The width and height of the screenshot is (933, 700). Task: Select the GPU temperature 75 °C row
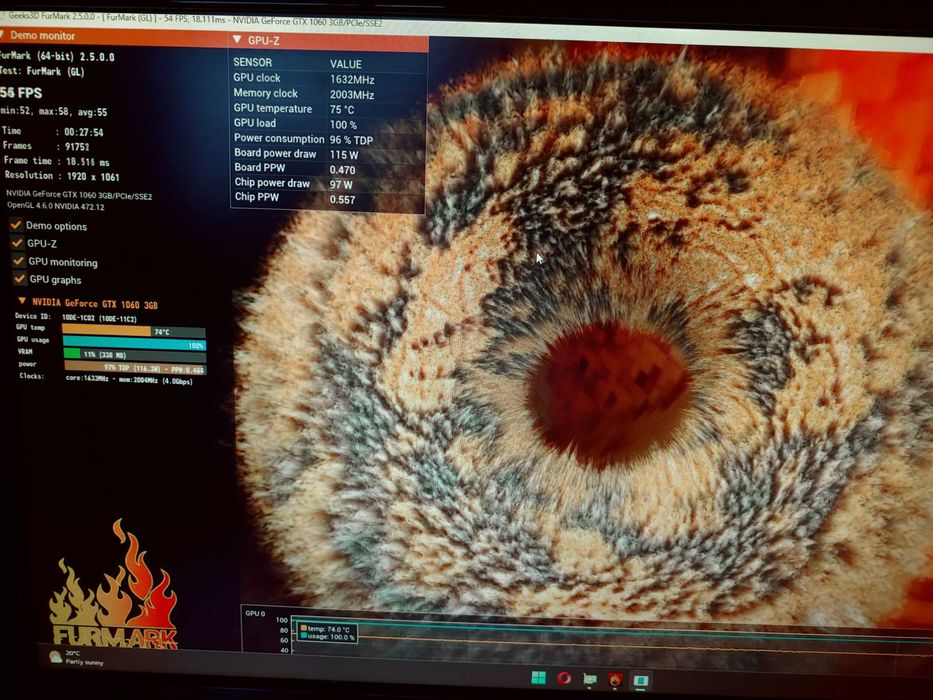point(328,109)
